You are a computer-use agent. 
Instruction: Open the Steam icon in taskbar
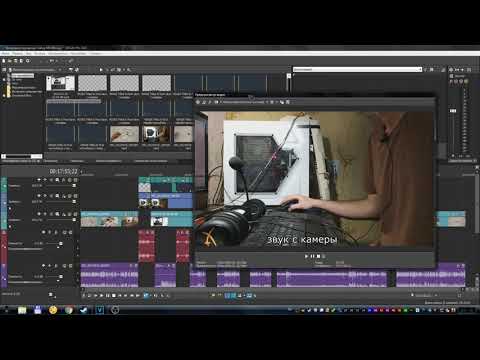83,310
